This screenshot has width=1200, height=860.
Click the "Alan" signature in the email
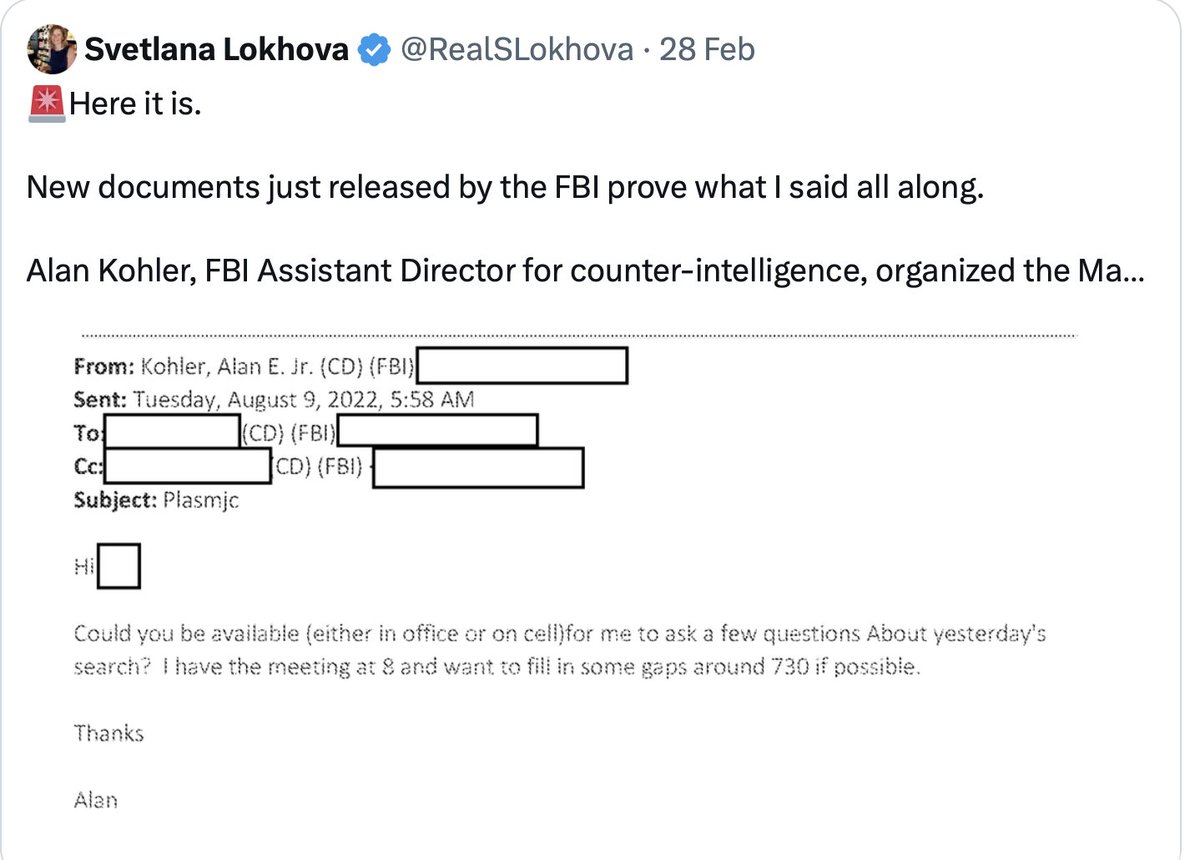96,799
